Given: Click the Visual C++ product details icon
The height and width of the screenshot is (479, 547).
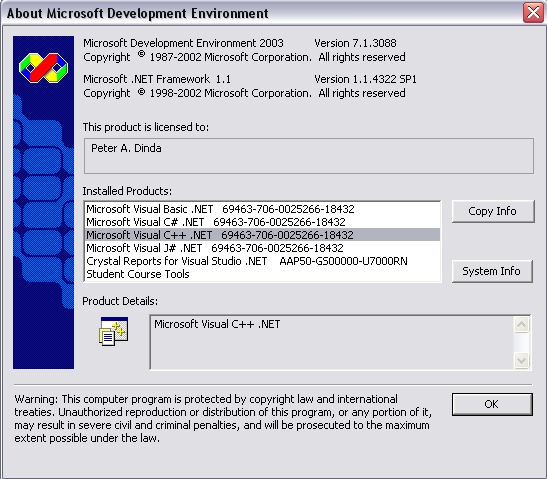Looking at the screenshot, I should pyautogui.click(x=114, y=331).
